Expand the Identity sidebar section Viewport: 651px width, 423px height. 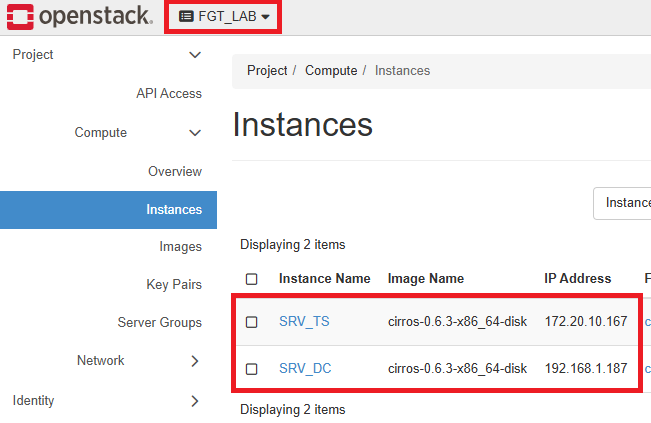[x=195, y=401]
